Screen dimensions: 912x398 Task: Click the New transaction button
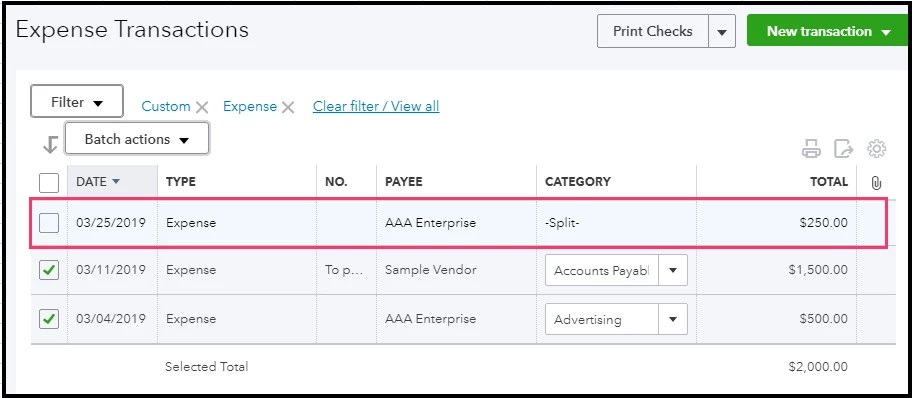point(828,31)
